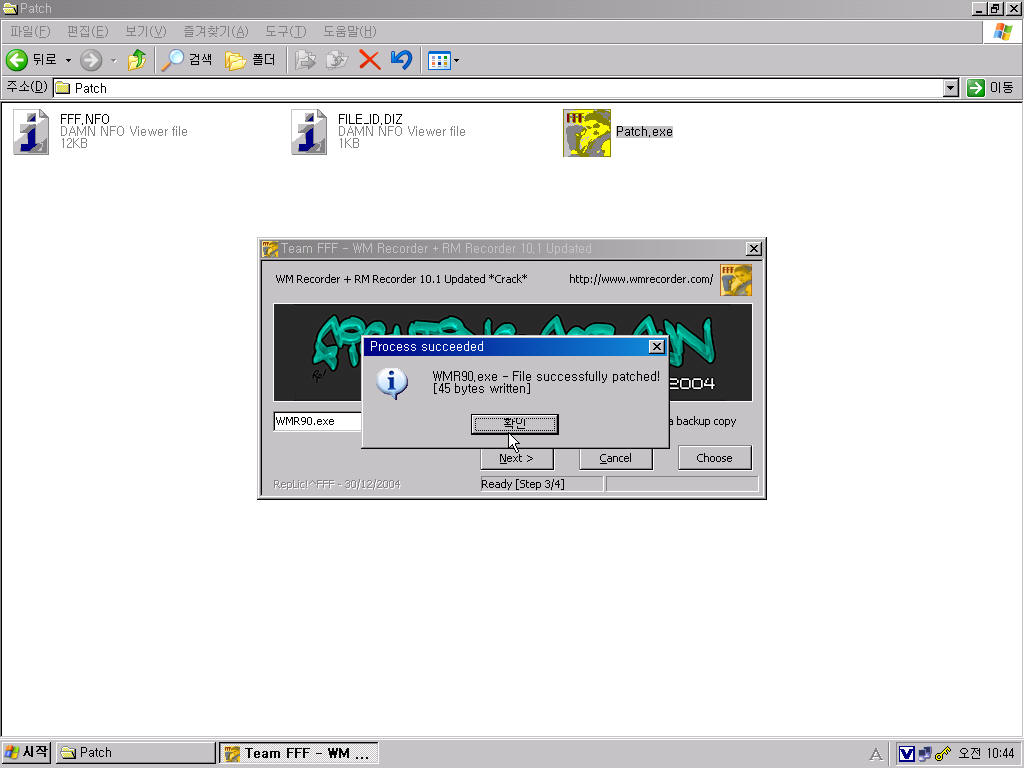The image size is (1024, 768).
Task: Click the green 이동 Go button
Action: point(991,88)
